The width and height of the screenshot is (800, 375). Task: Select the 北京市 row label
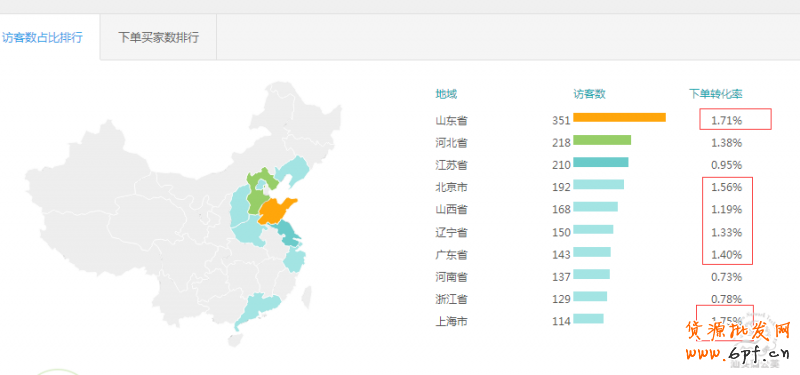tap(451, 187)
